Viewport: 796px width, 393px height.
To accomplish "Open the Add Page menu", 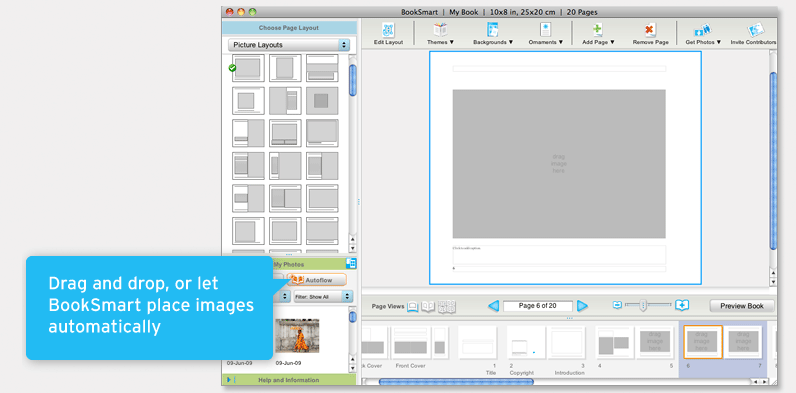I will [x=598, y=34].
